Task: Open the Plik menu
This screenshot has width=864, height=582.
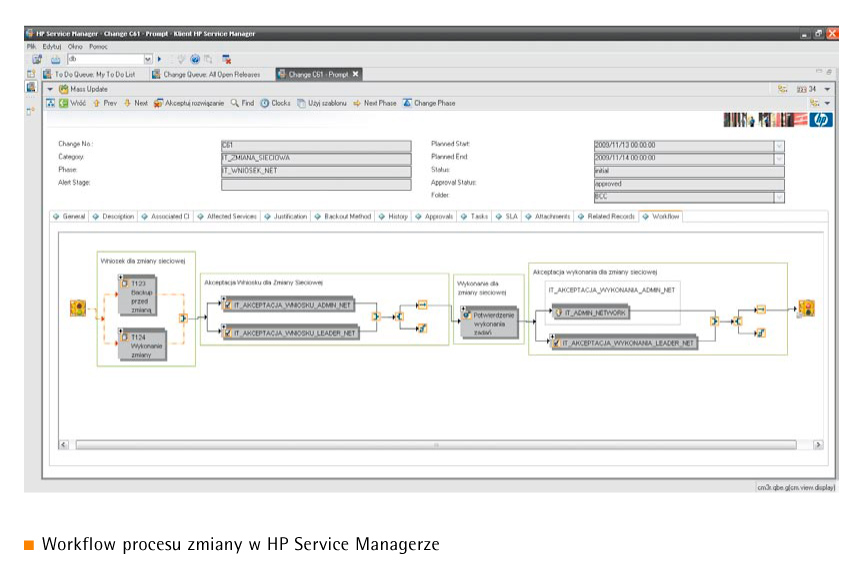Action: coord(31,46)
